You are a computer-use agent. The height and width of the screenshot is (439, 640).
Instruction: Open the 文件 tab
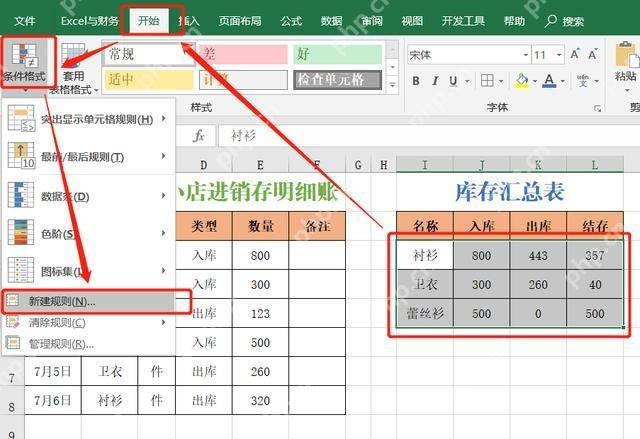[x=24, y=21]
